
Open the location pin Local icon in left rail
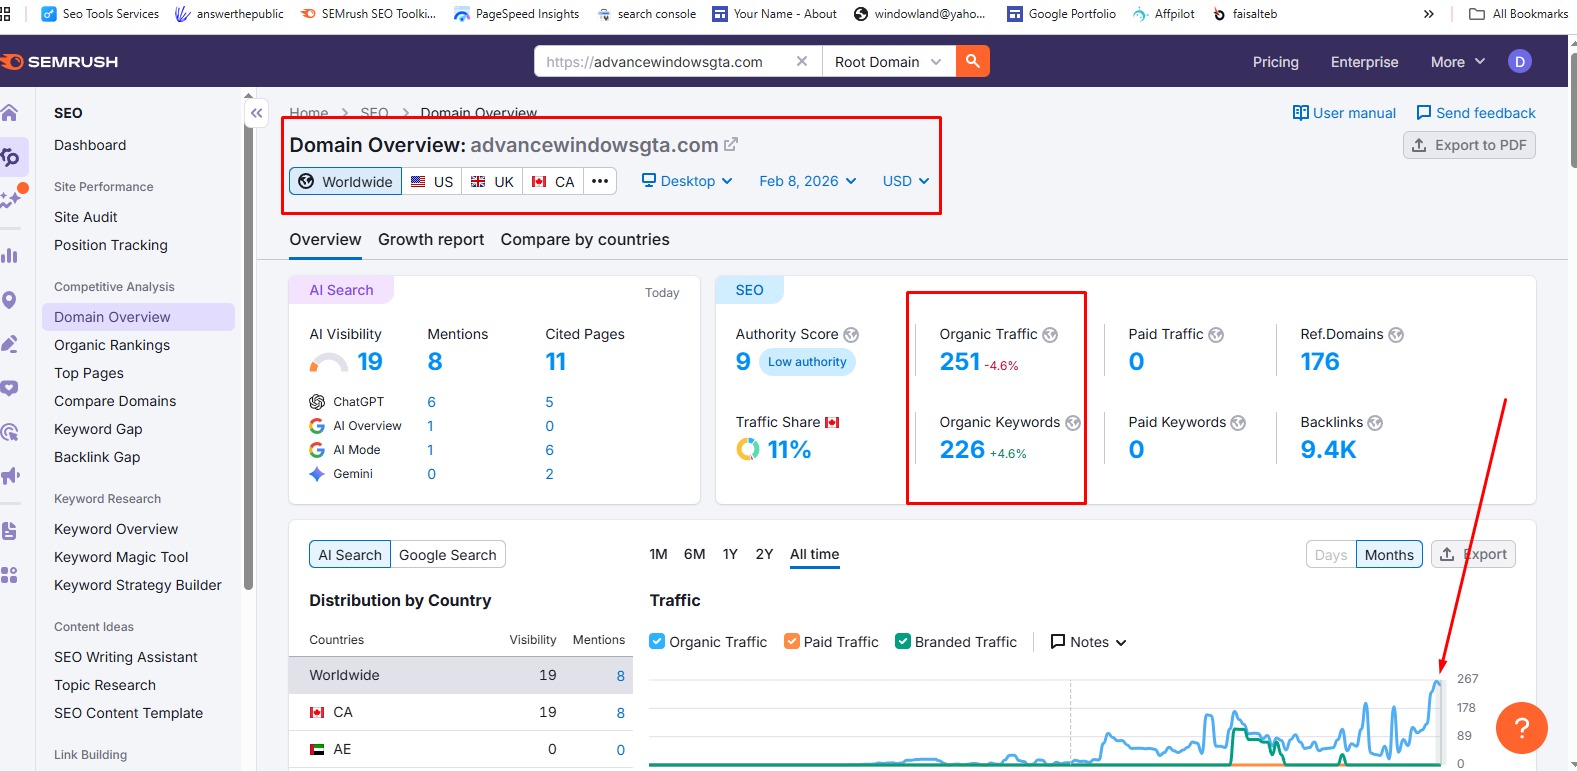(9, 300)
